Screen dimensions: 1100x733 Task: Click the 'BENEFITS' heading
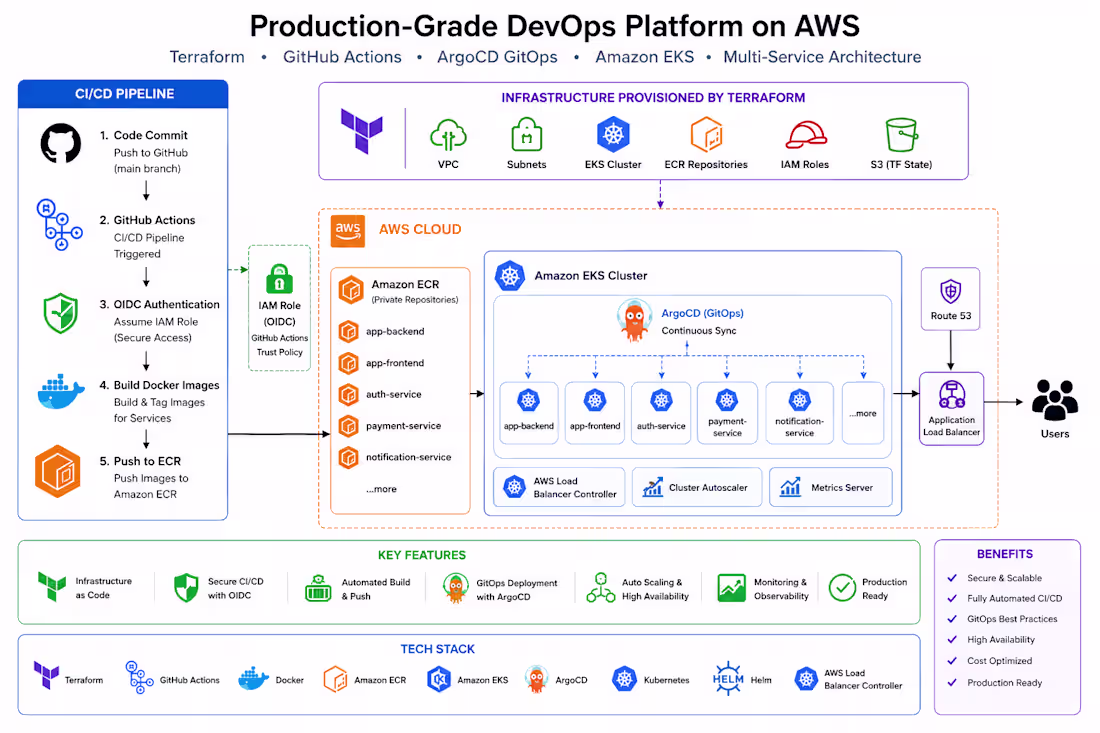[x=1005, y=554]
